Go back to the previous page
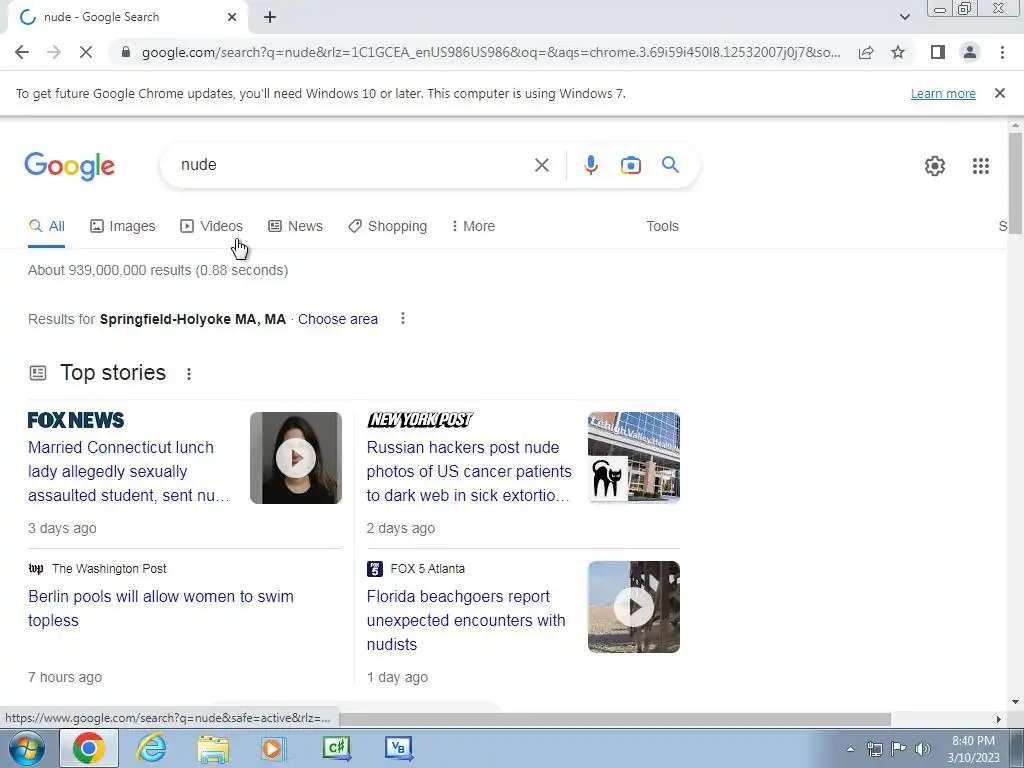Image resolution: width=1024 pixels, height=768 pixels. pos(22,52)
